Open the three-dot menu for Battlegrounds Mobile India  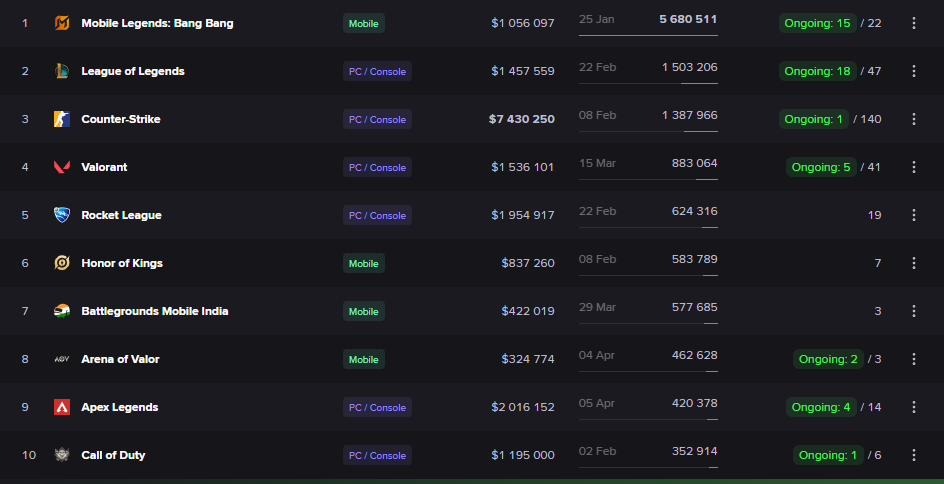coord(913,311)
